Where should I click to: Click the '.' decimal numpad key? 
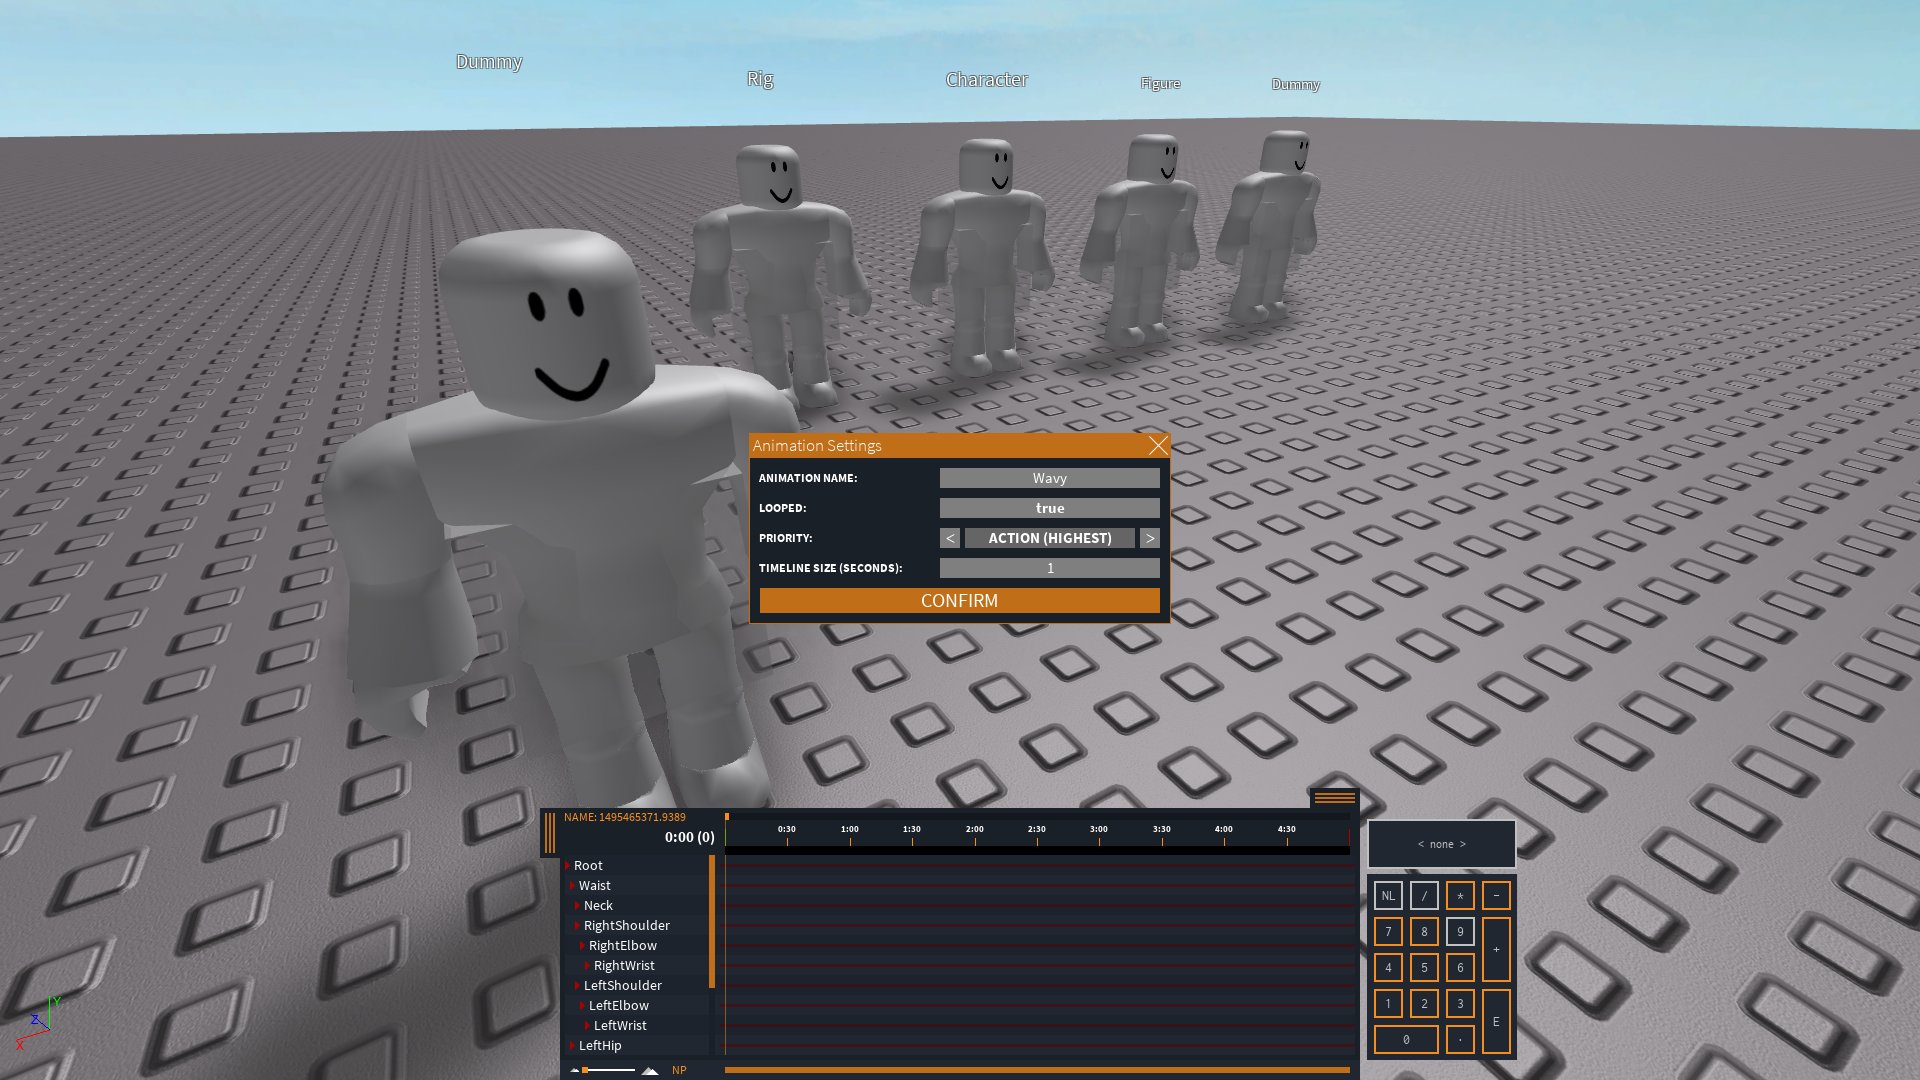pyautogui.click(x=1460, y=1040)
